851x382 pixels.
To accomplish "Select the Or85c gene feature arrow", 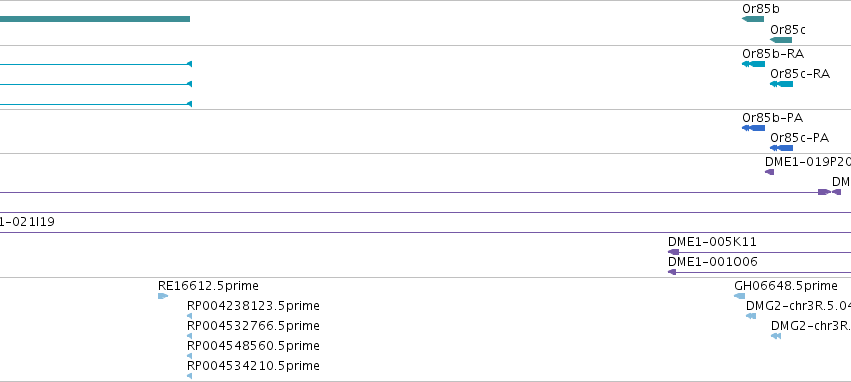I will click(x=781, y=40).
